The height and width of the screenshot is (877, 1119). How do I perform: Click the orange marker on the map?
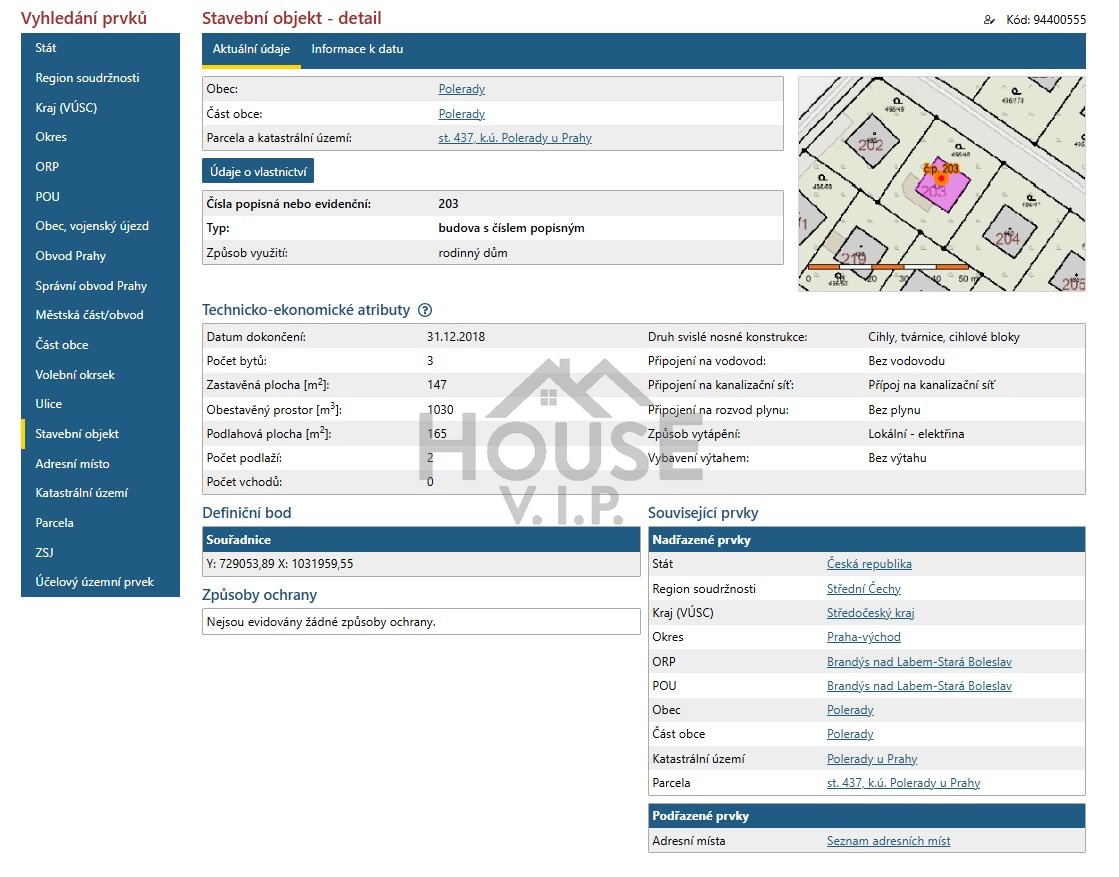940,178
